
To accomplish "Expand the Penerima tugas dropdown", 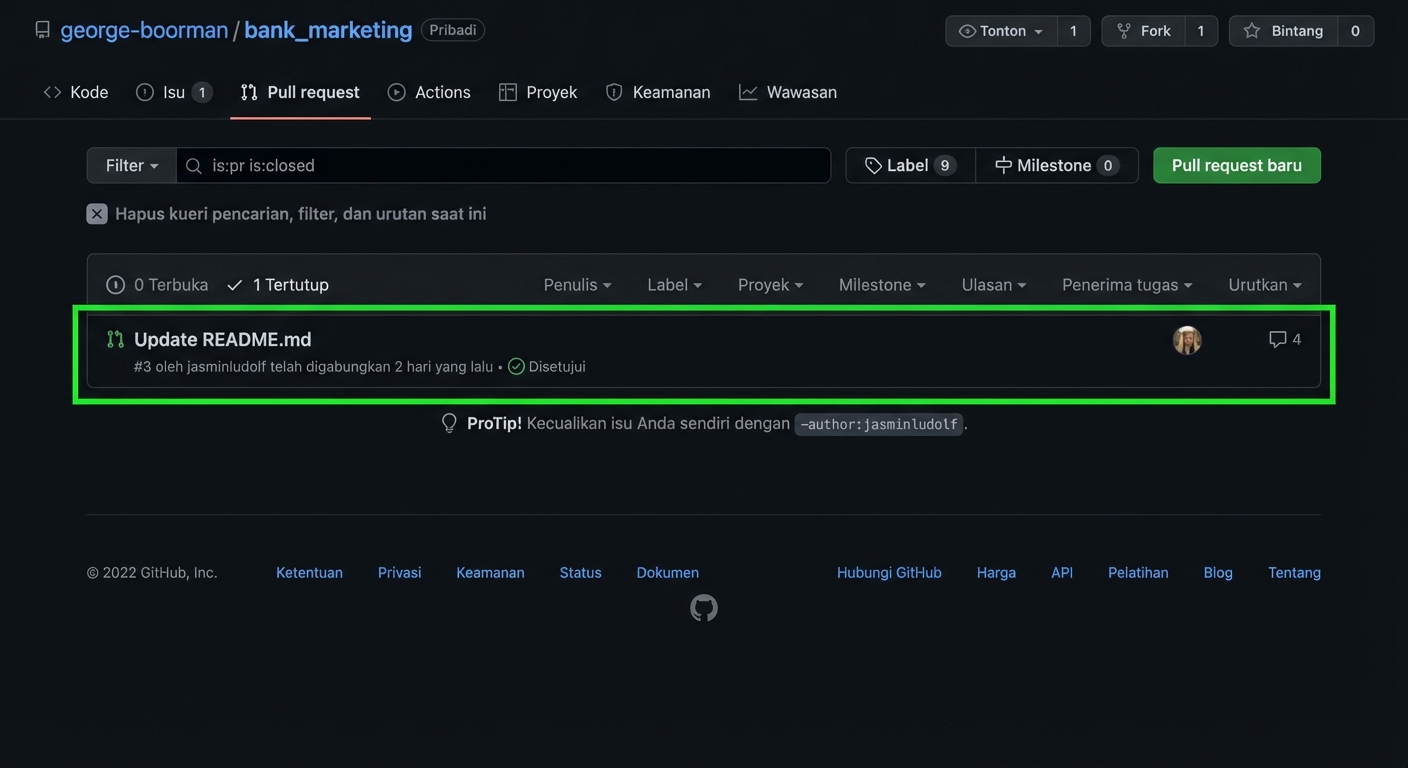I will point(1127,285).
